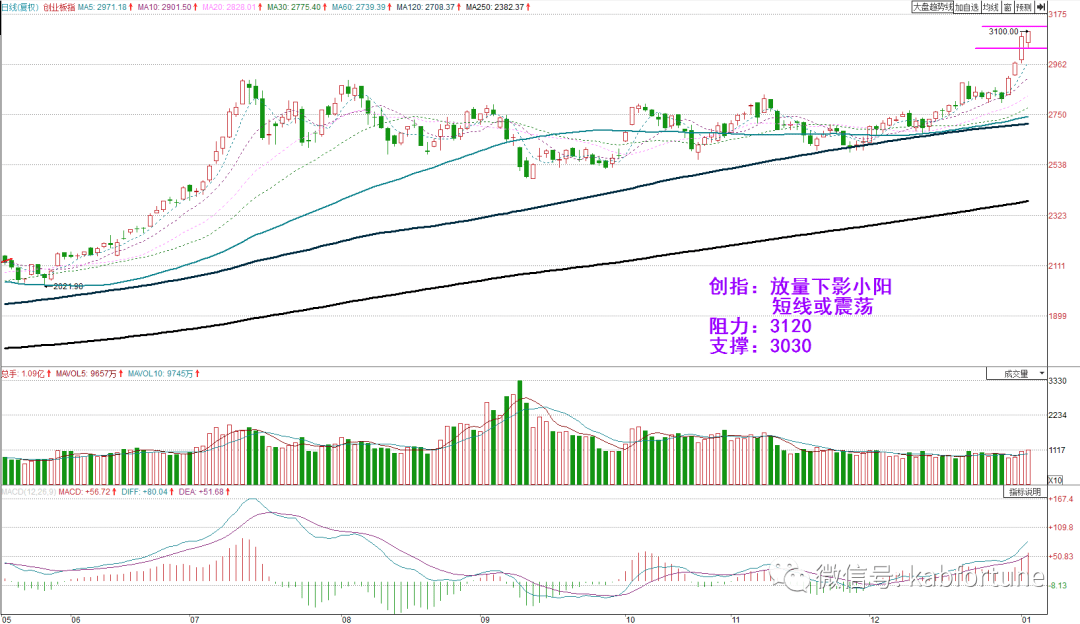Click the MA5 moving average label
This screenshot has width=1080, height=624.
tap(104, 7)
